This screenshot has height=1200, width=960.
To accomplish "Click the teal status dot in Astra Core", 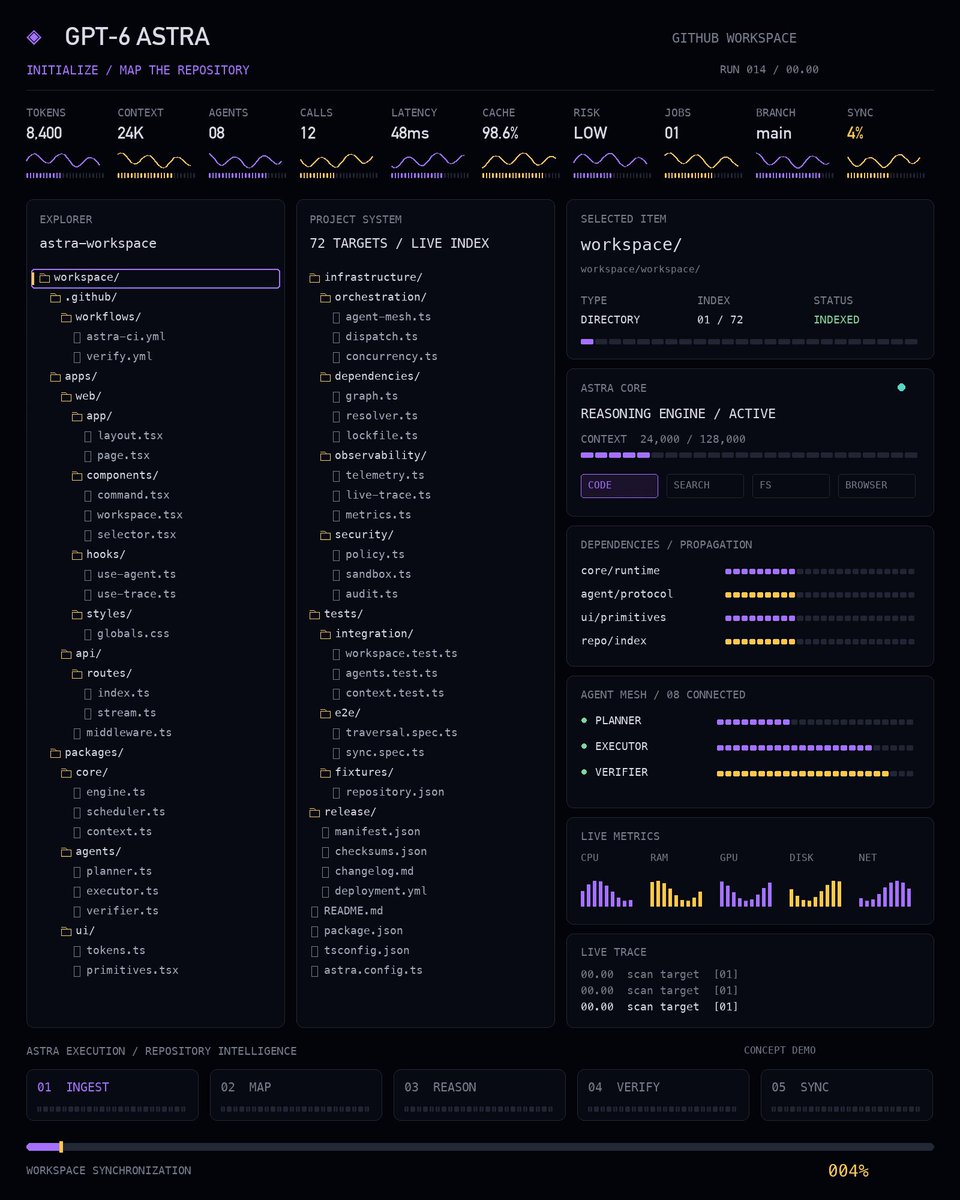I will point(901,387).
